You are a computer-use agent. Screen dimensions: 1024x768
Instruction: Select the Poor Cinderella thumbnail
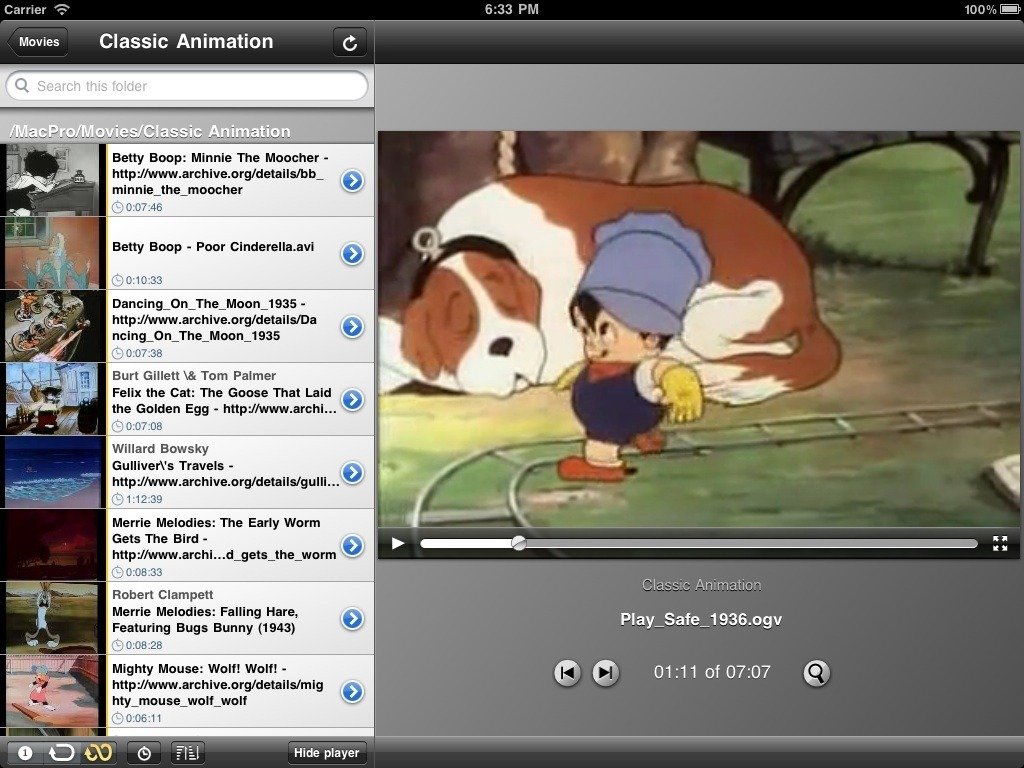point(52,253)
